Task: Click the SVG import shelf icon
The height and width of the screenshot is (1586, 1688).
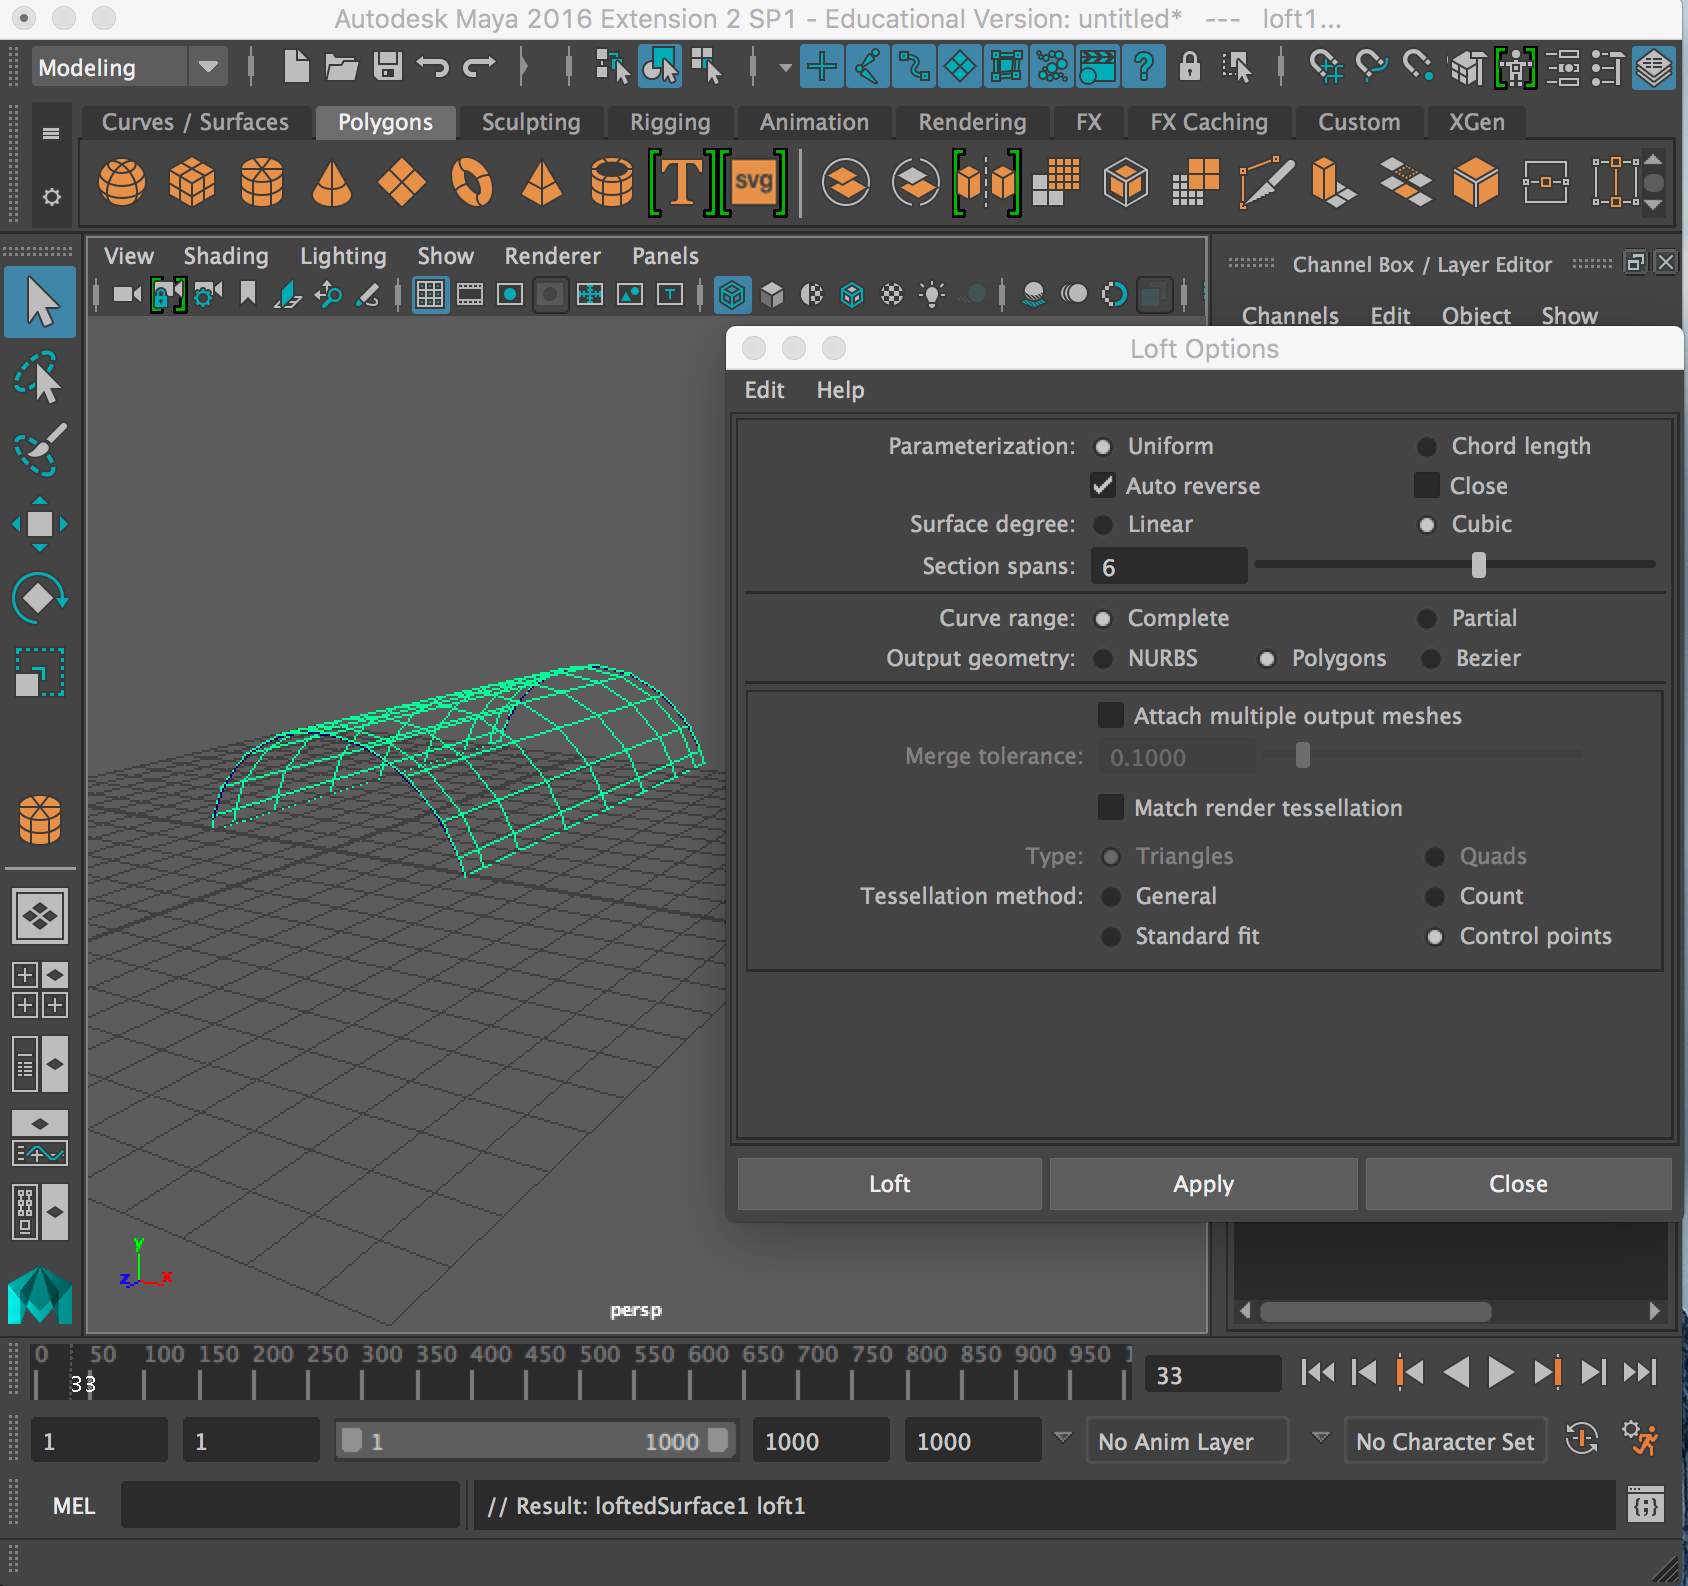Action: pyautogui.click(x=753, y=183)
